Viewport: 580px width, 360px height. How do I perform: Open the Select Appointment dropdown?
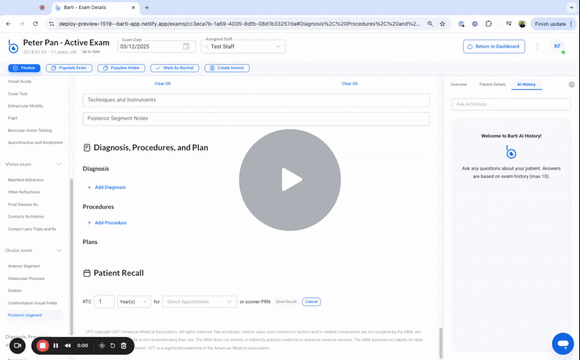pyautogui.click(x=199, y=302)
